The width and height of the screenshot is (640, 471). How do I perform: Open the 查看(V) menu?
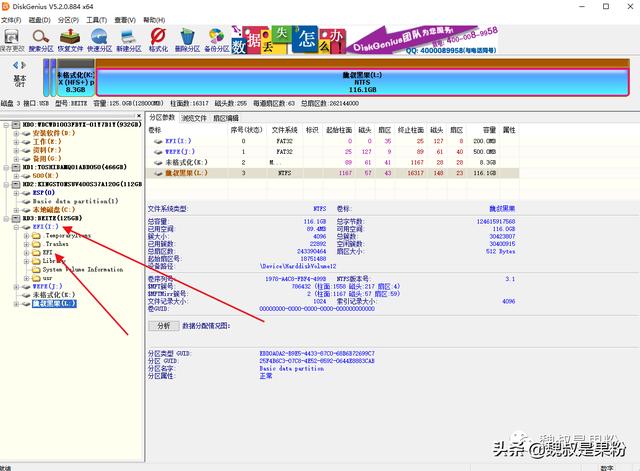pos(125,20)
